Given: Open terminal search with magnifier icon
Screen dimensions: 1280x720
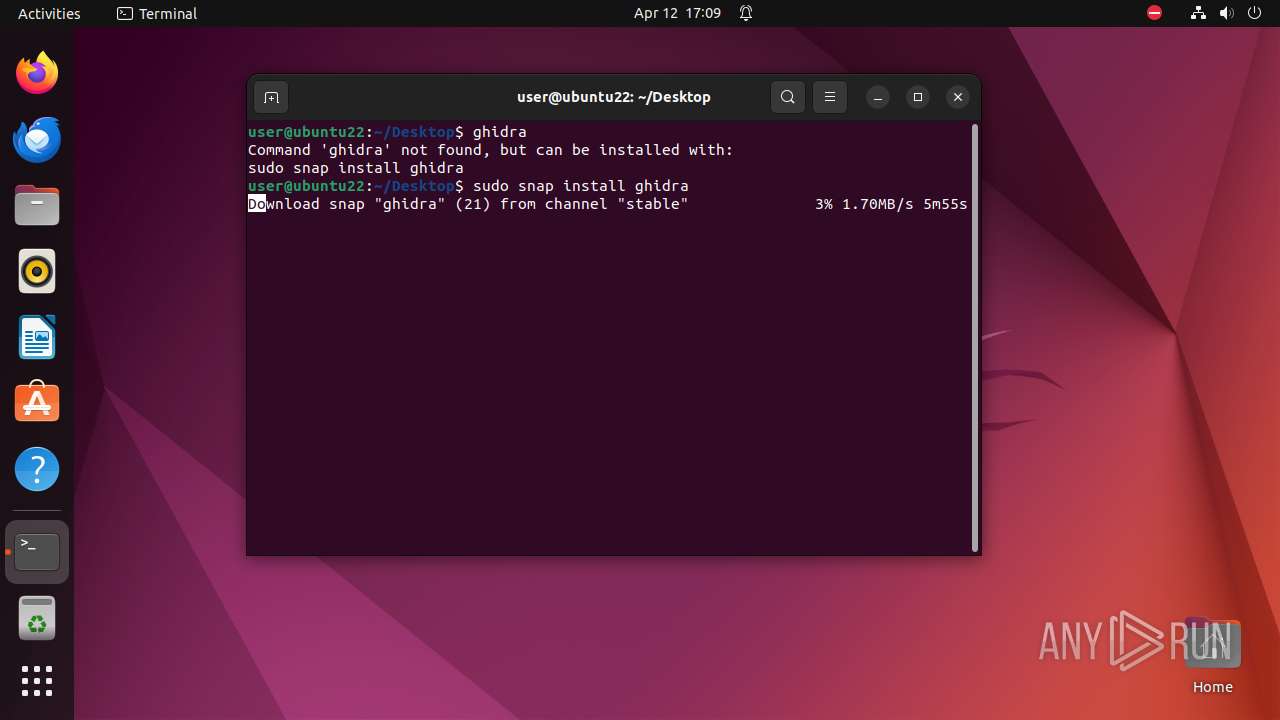Looking at the screenshot, I should pyautogui.click(x=788, y=97).
